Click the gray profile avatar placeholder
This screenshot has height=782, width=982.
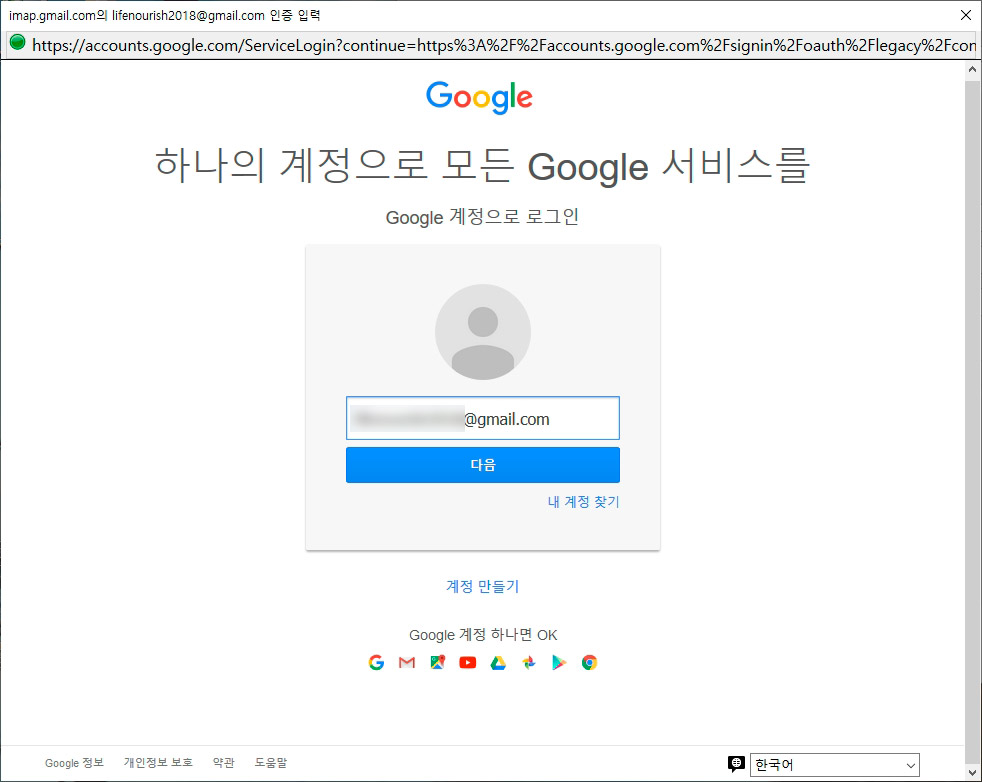click(483, 331)
